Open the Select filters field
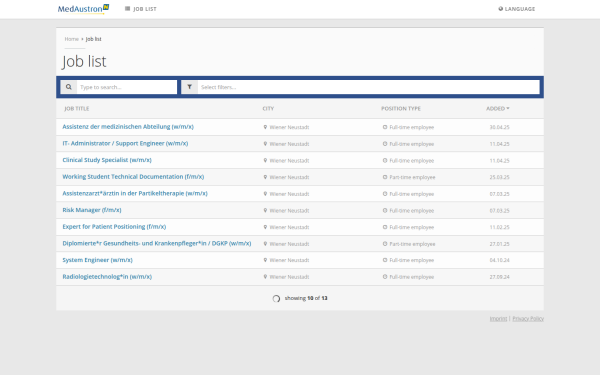 (x=368, y=87)
